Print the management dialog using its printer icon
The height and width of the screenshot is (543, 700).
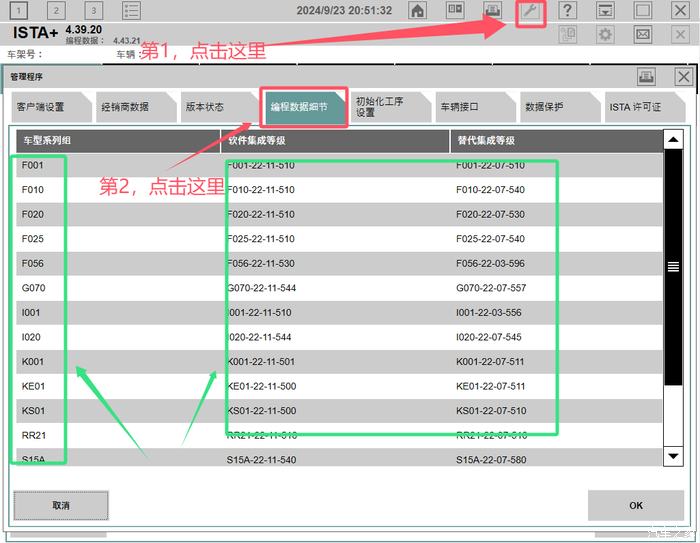(647, 77)
